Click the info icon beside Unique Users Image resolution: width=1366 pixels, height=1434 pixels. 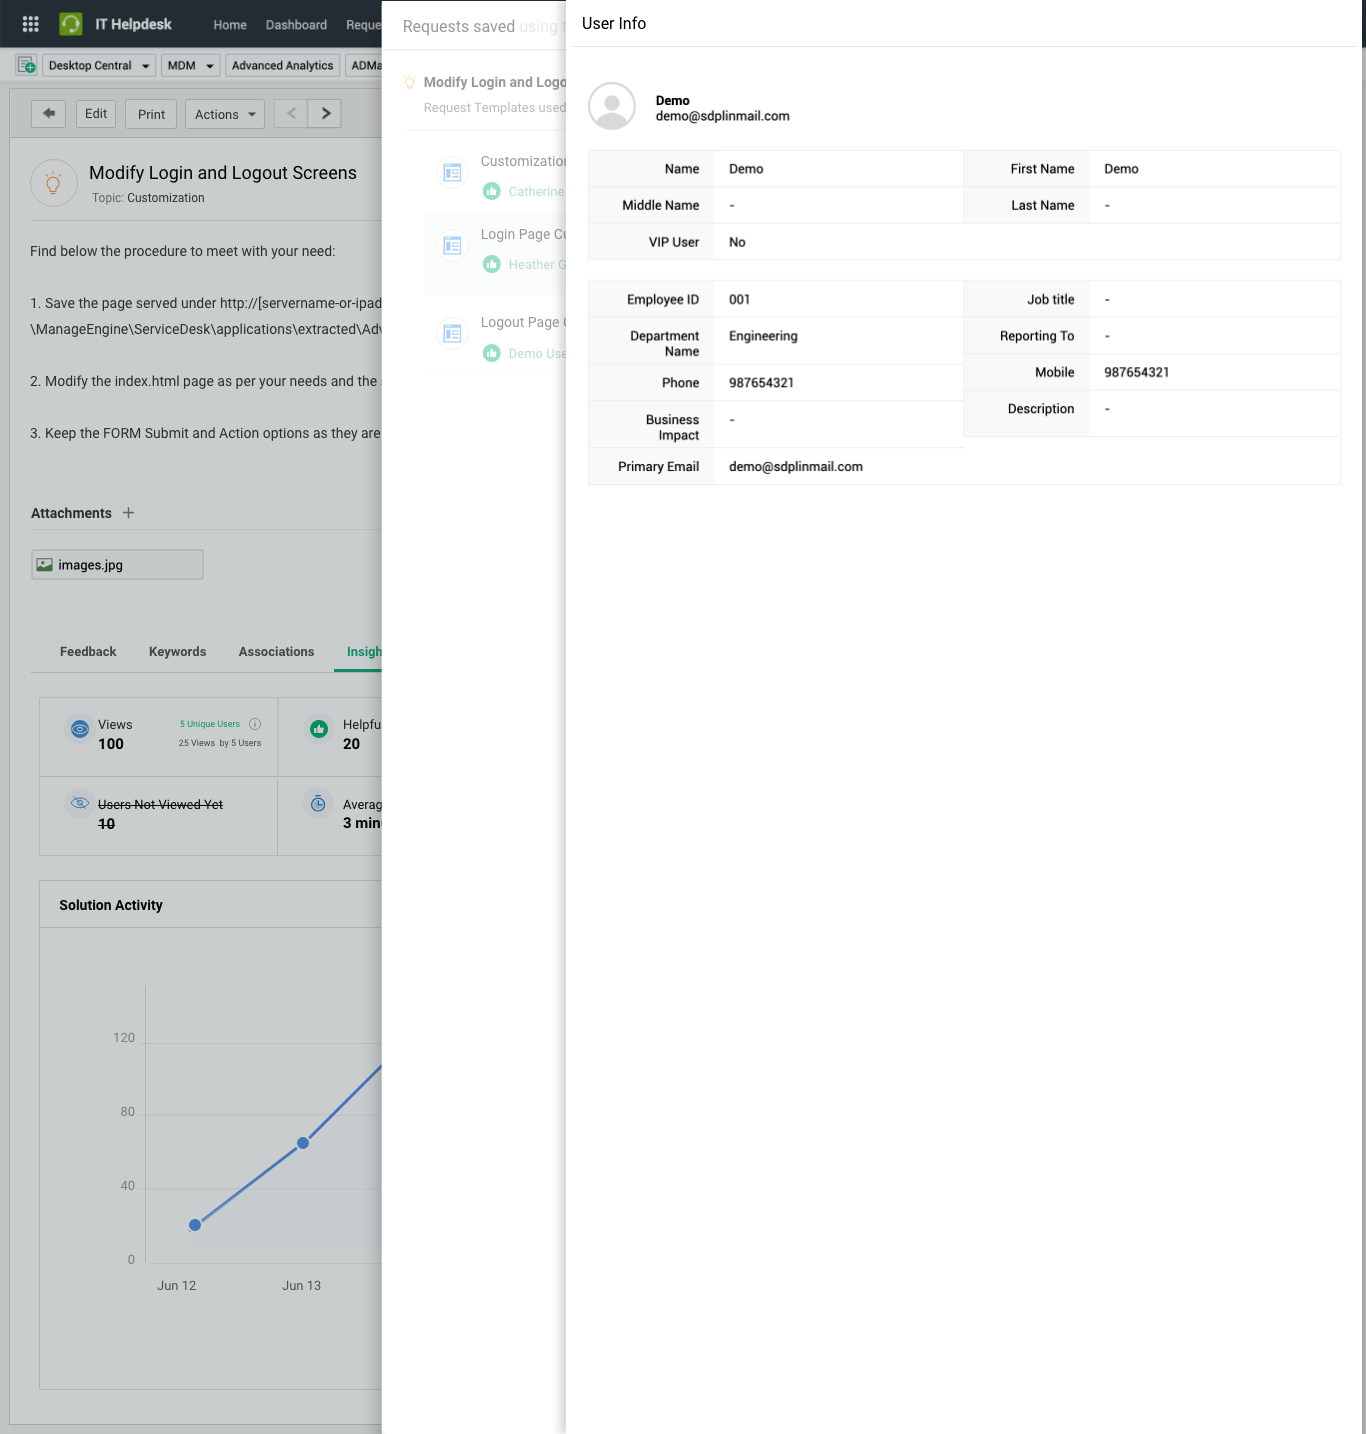click(x=255, y=724)
